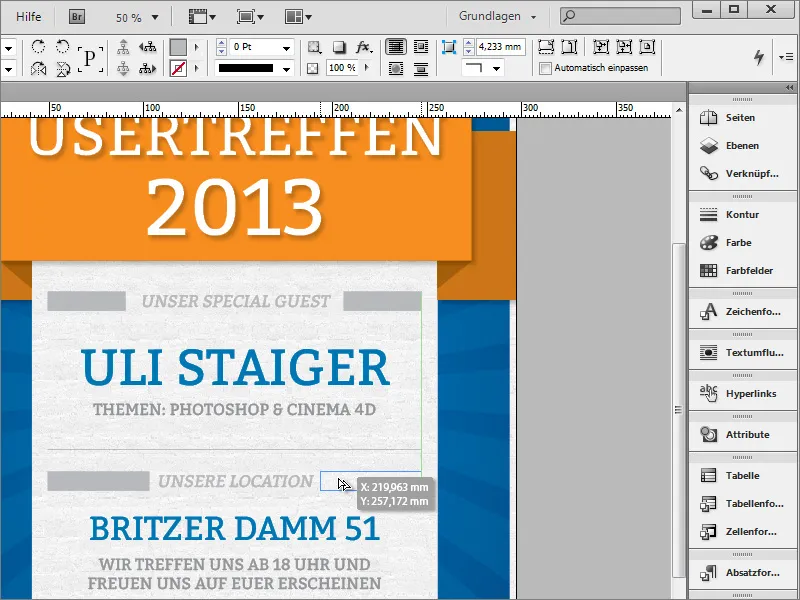This screenshot has height=600, width=800.
Task: Open the Hilfe menu
Action: coord(29,17)
